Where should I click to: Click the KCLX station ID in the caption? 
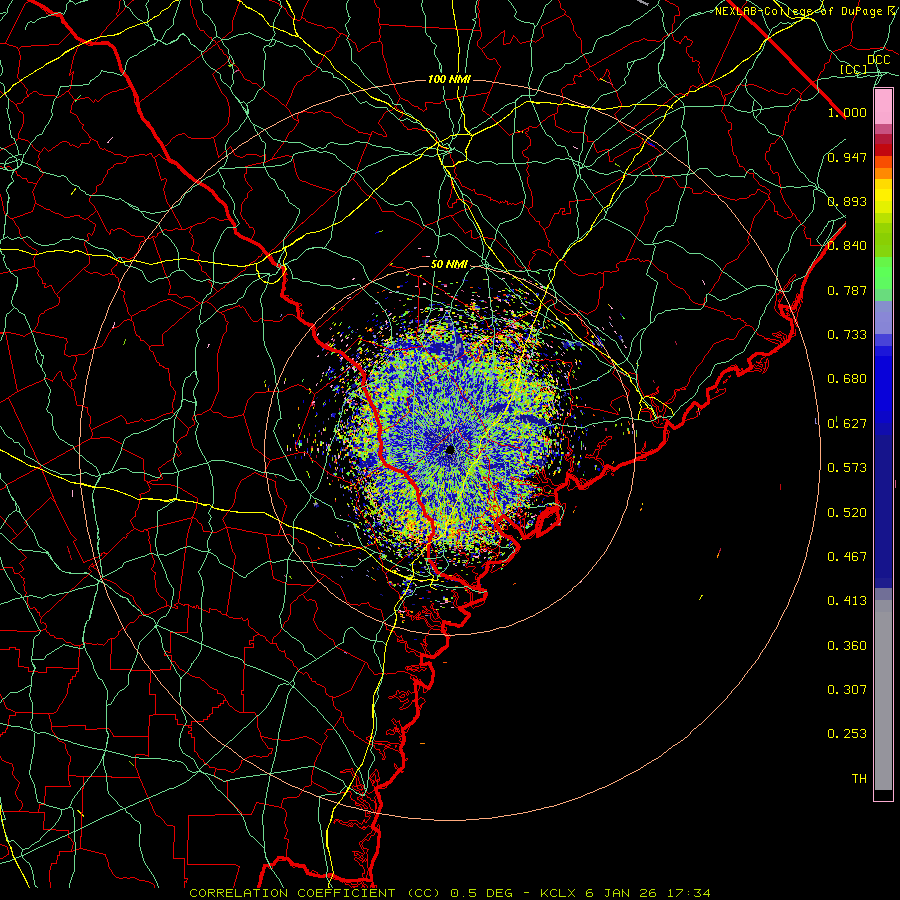557,893
